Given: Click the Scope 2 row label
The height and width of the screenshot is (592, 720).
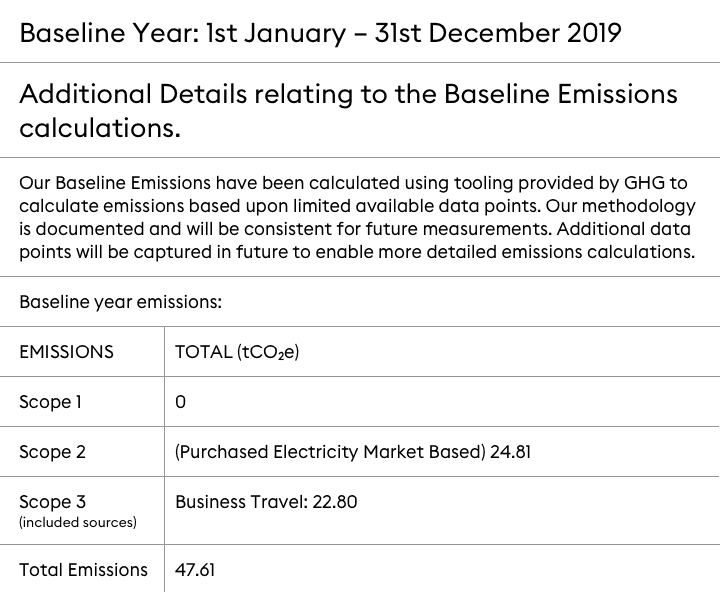Looking at the screenshot, I should tap(52, 452).
